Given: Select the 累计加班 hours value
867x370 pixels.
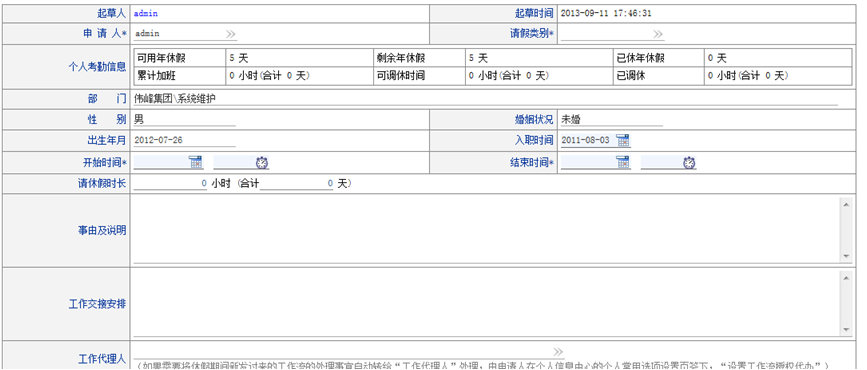Looking at the screenshot, I should [270, 76].
